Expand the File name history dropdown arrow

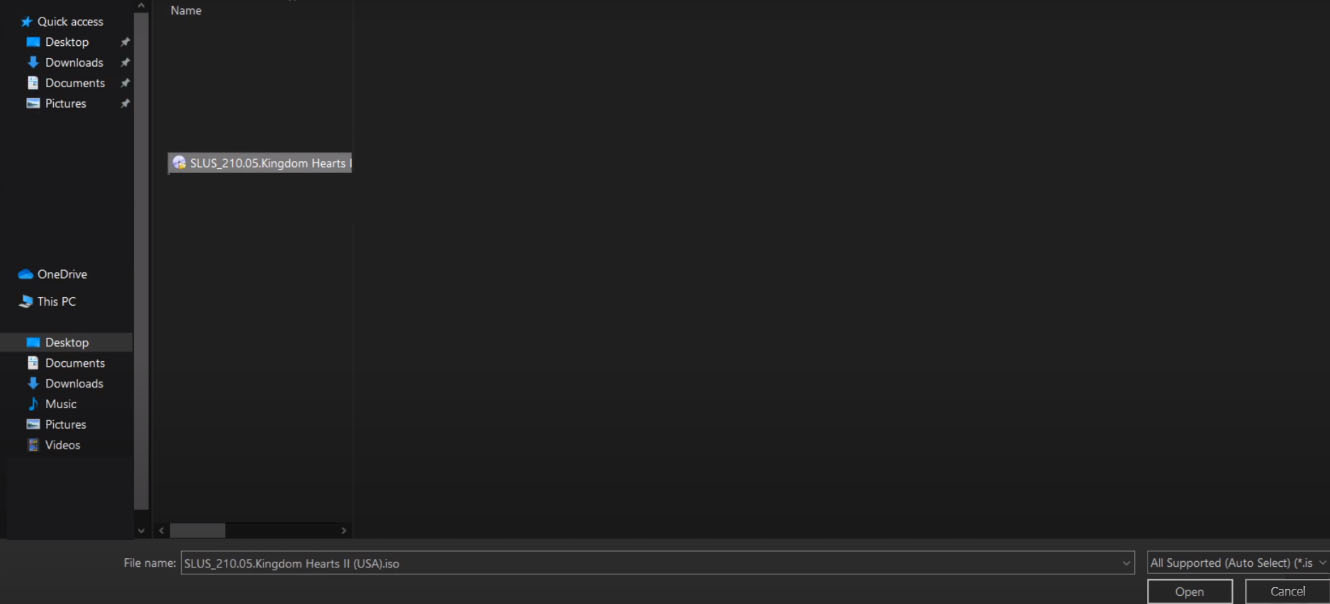[x=1127, y=564]
